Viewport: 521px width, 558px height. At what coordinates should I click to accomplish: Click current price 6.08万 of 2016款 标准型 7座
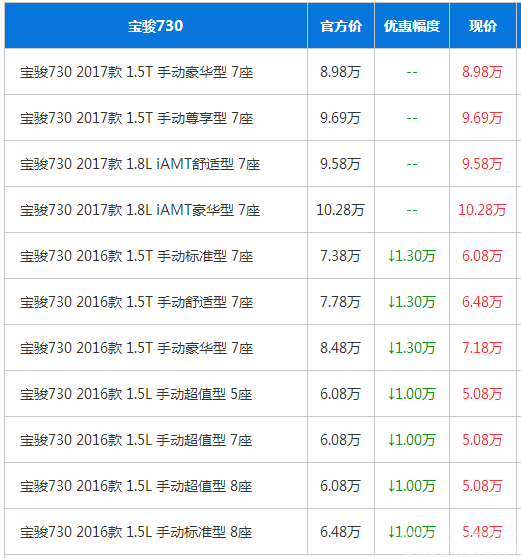coord(482,256)
